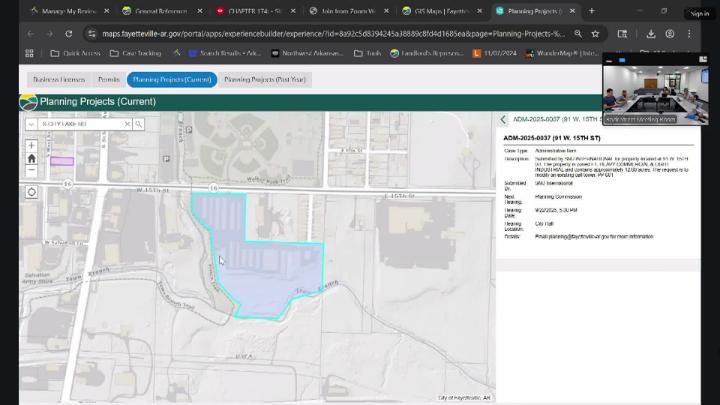Go back in the project details panel
Image resolution: width=720 pixels, height=405 pixels.
pyautogui.click(x=503, y=120)
